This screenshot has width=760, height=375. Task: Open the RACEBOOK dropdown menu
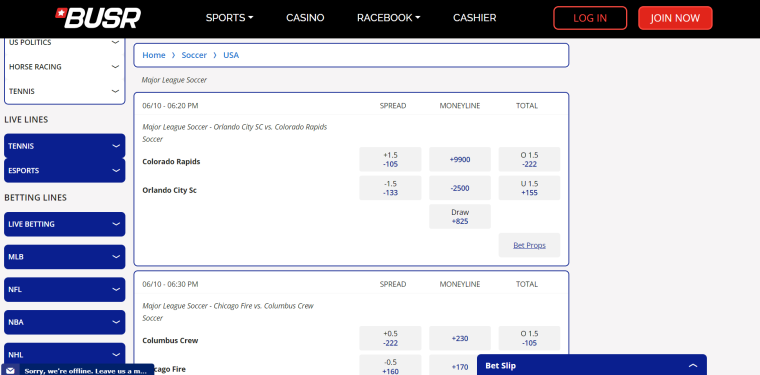tap(388, 18)
